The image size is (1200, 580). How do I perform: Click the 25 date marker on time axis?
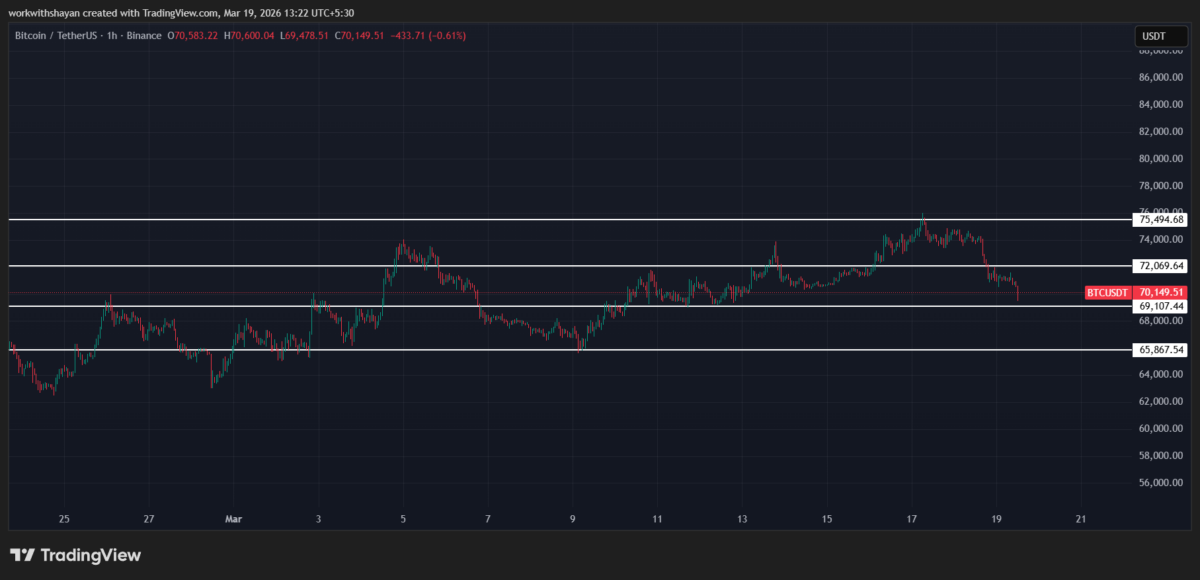click(64, 519)
